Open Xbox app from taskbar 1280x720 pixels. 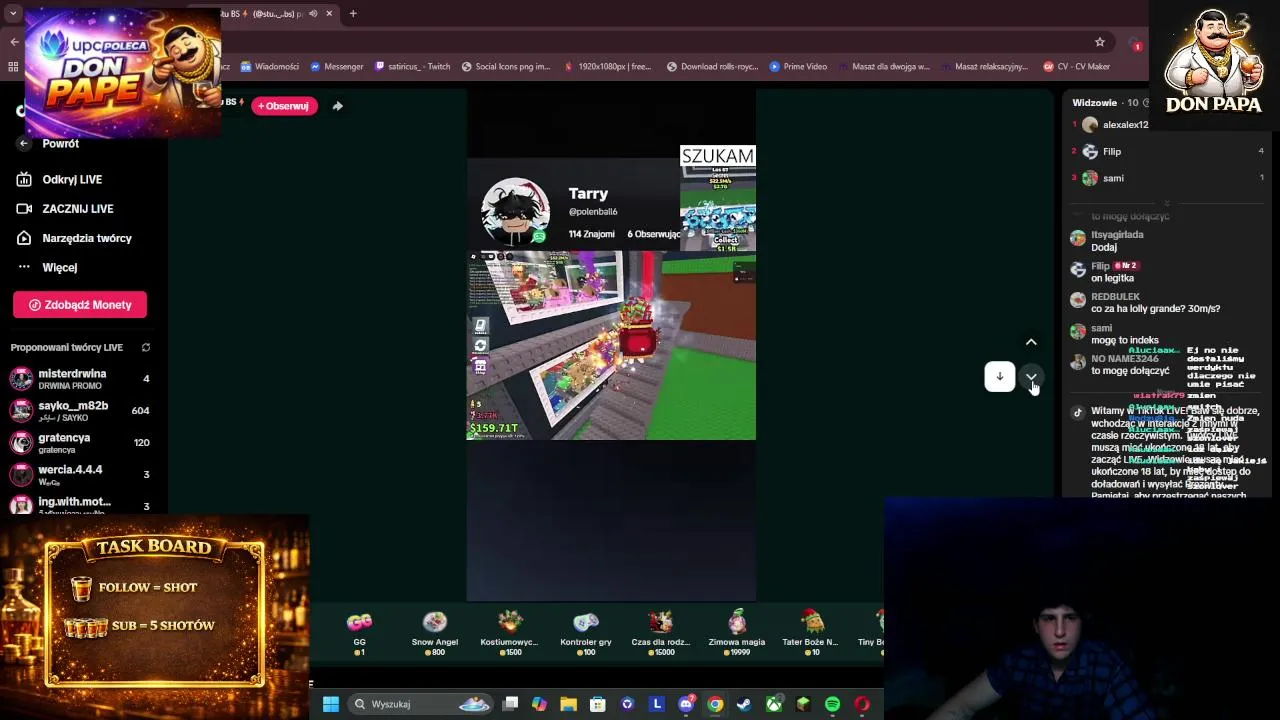pyautogui.click(x=774, y=704)
